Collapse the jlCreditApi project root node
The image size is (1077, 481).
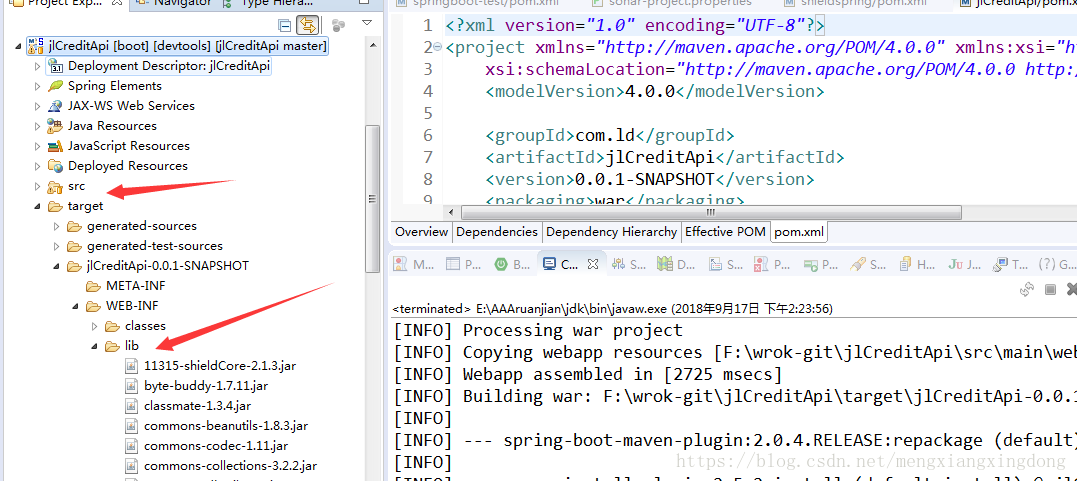(x=19, y=46)
